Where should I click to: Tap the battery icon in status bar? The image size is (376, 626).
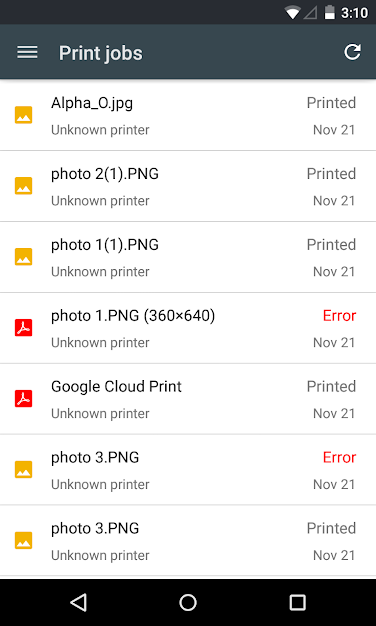[x=329, y=12]
